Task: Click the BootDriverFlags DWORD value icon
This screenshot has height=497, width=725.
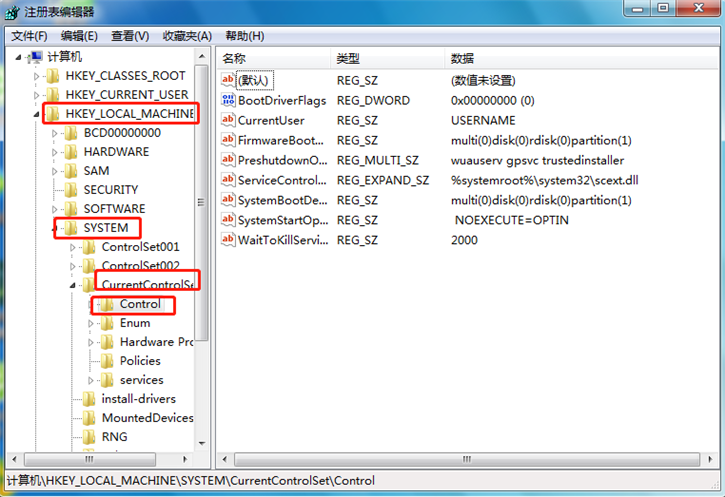Action: (227, 100)
